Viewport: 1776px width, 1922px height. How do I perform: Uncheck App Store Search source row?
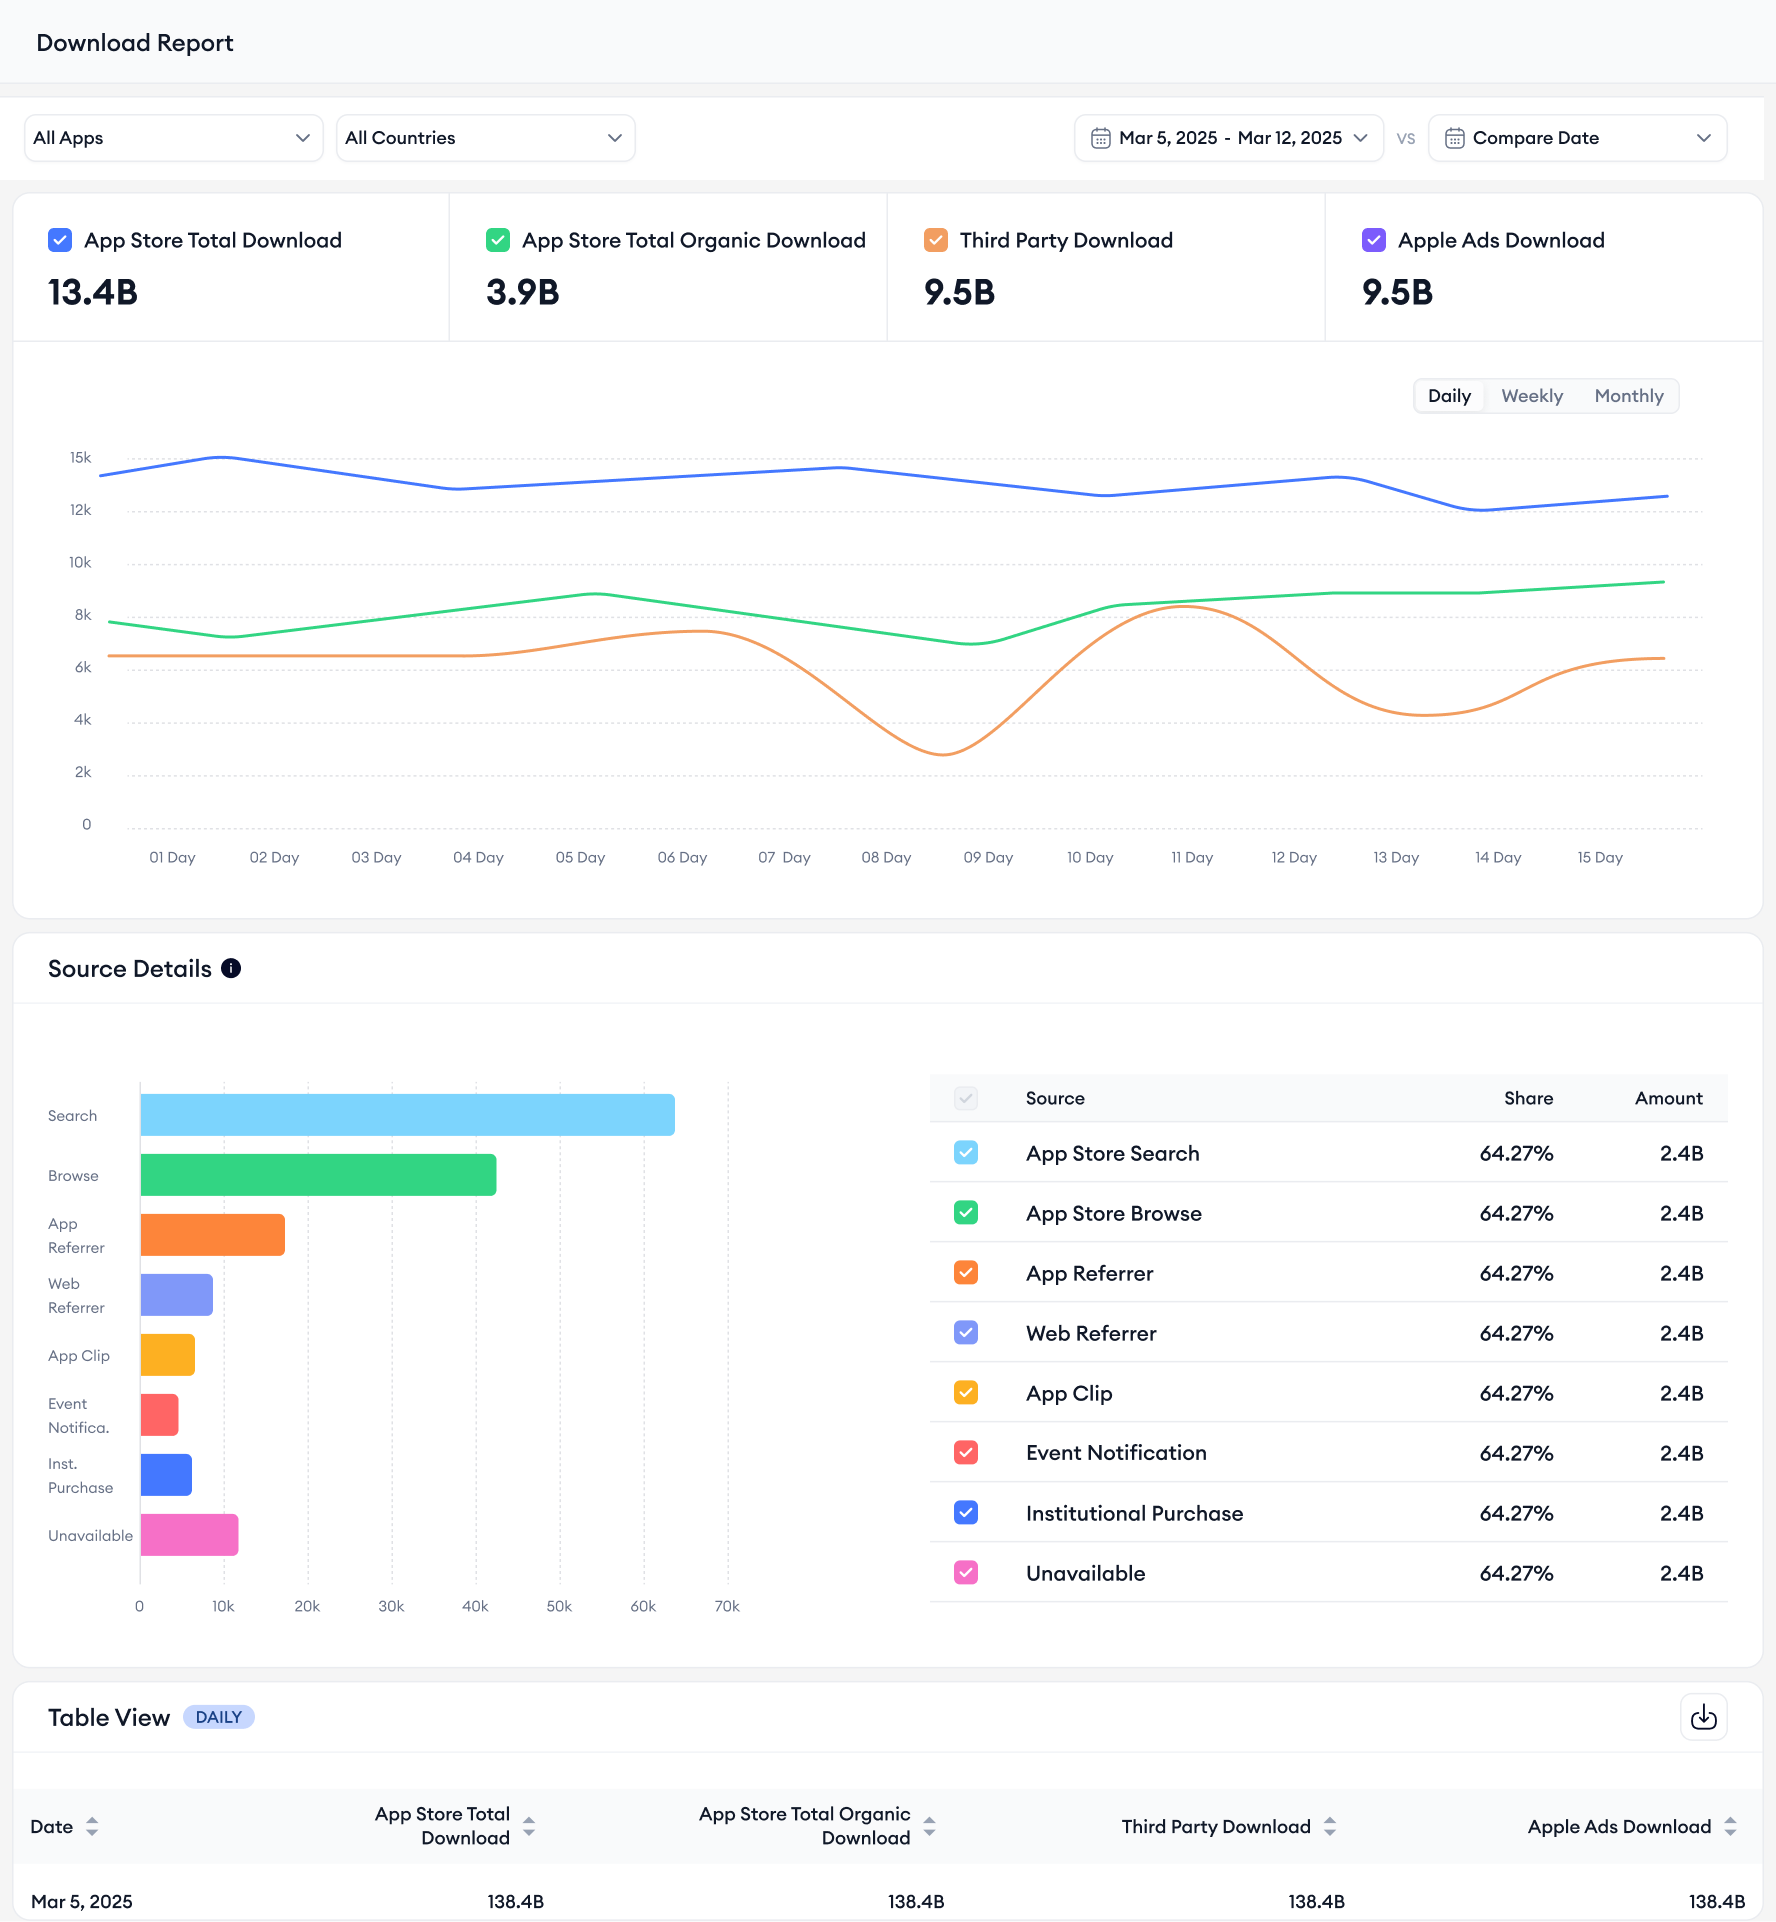click(966, 1153)
